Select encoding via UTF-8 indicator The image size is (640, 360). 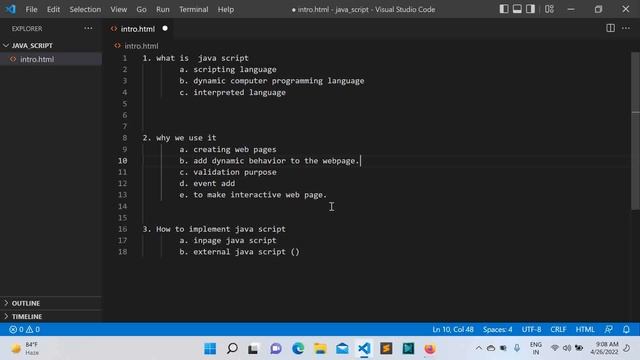(531, 329)
